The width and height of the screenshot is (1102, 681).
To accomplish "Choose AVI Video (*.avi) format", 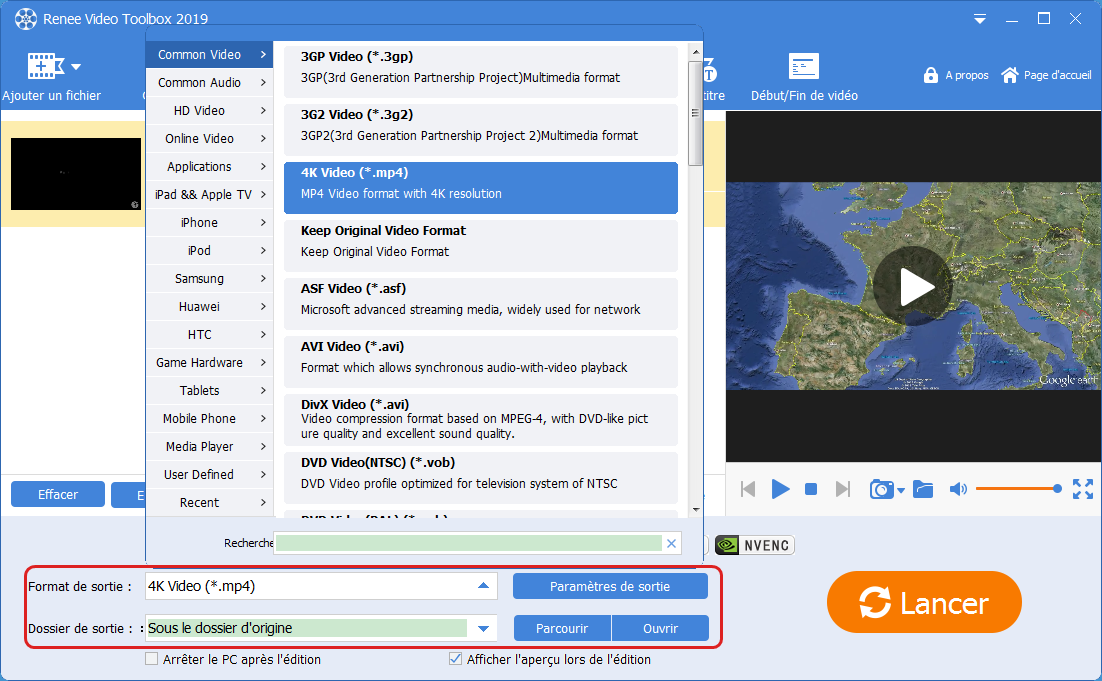I will (x=480, y=357).
